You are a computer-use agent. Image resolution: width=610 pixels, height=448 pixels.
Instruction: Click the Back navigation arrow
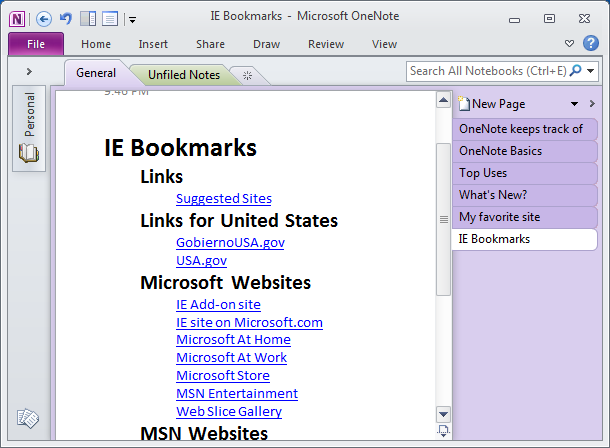pos(44,19)
